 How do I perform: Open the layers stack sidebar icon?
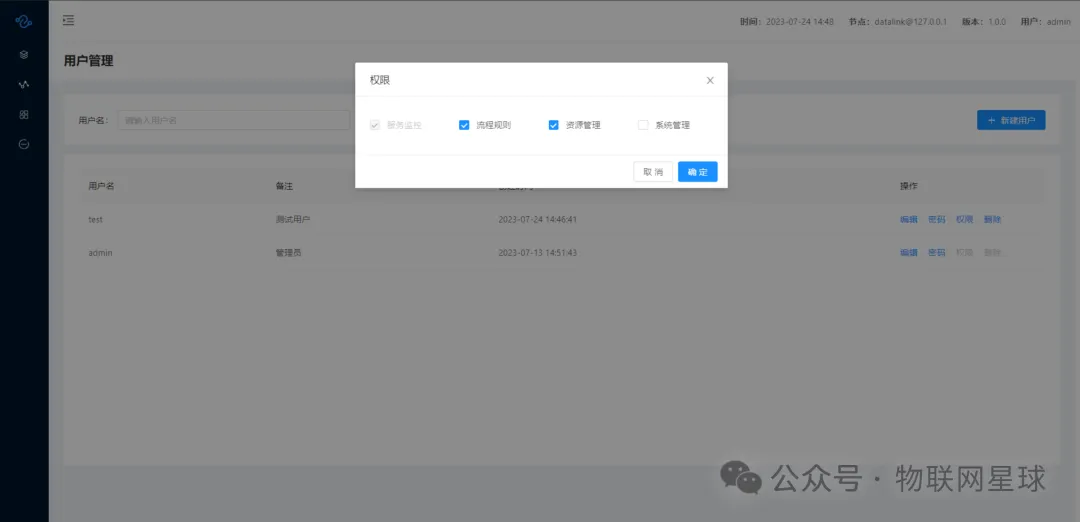pyautogui.click(x=24, y=54)
